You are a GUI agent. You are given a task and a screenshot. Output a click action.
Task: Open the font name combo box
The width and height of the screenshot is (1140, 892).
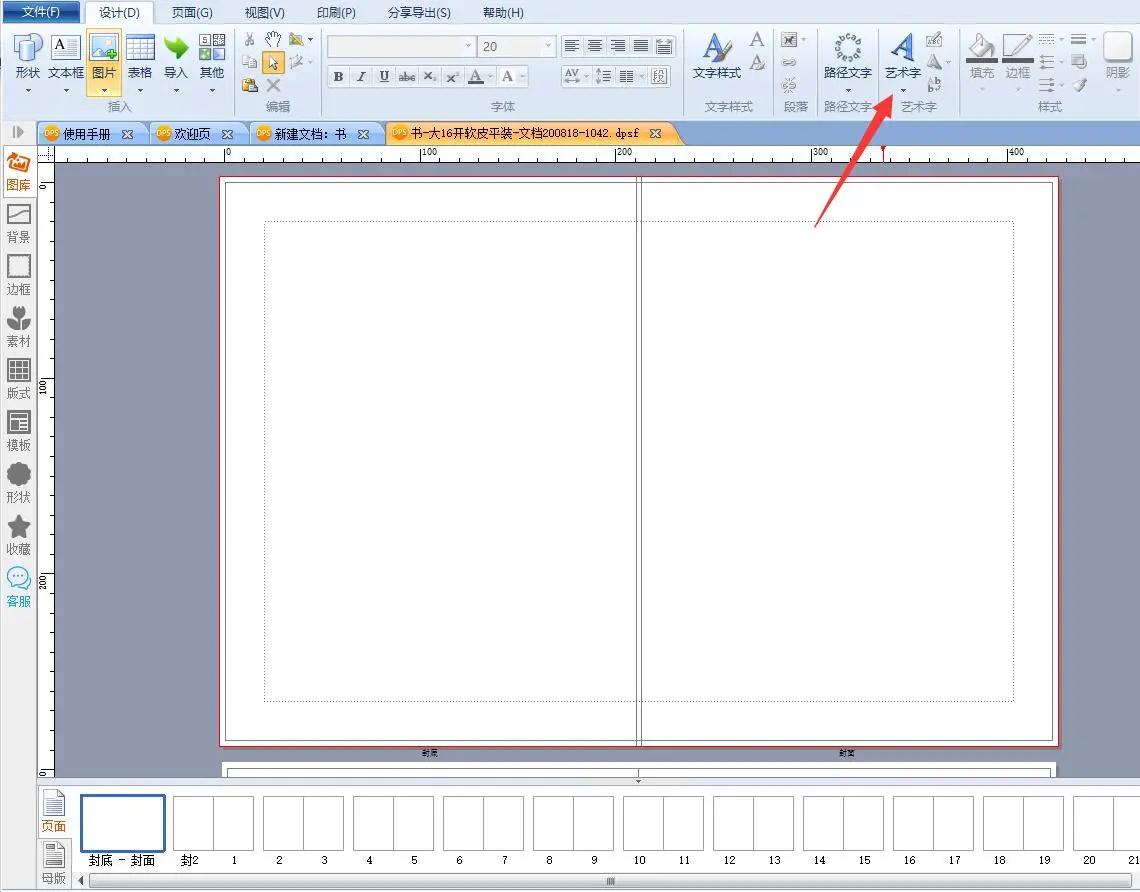coord(401,47)
